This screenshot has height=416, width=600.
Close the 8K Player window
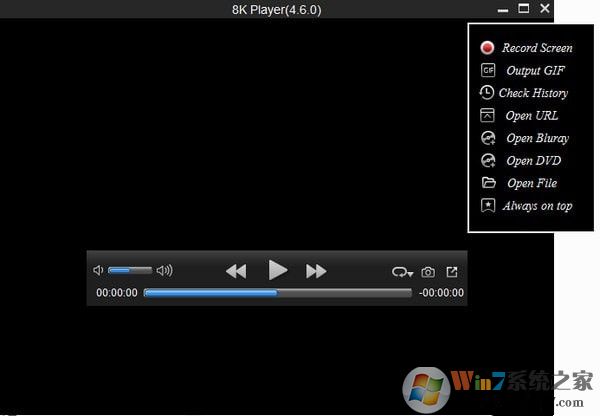coord(545,8)
